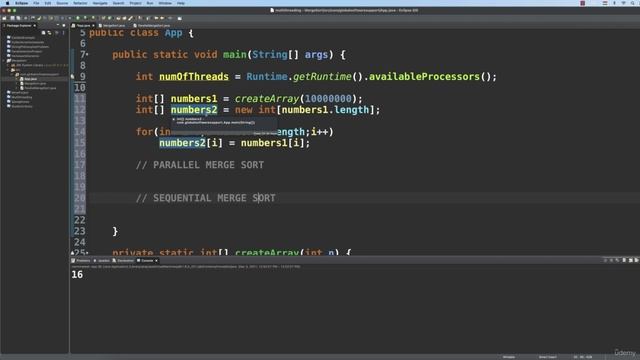Click the green Run toolbar button
The image size is (640, 360).
pyautogui.click(x=85, y=18)
